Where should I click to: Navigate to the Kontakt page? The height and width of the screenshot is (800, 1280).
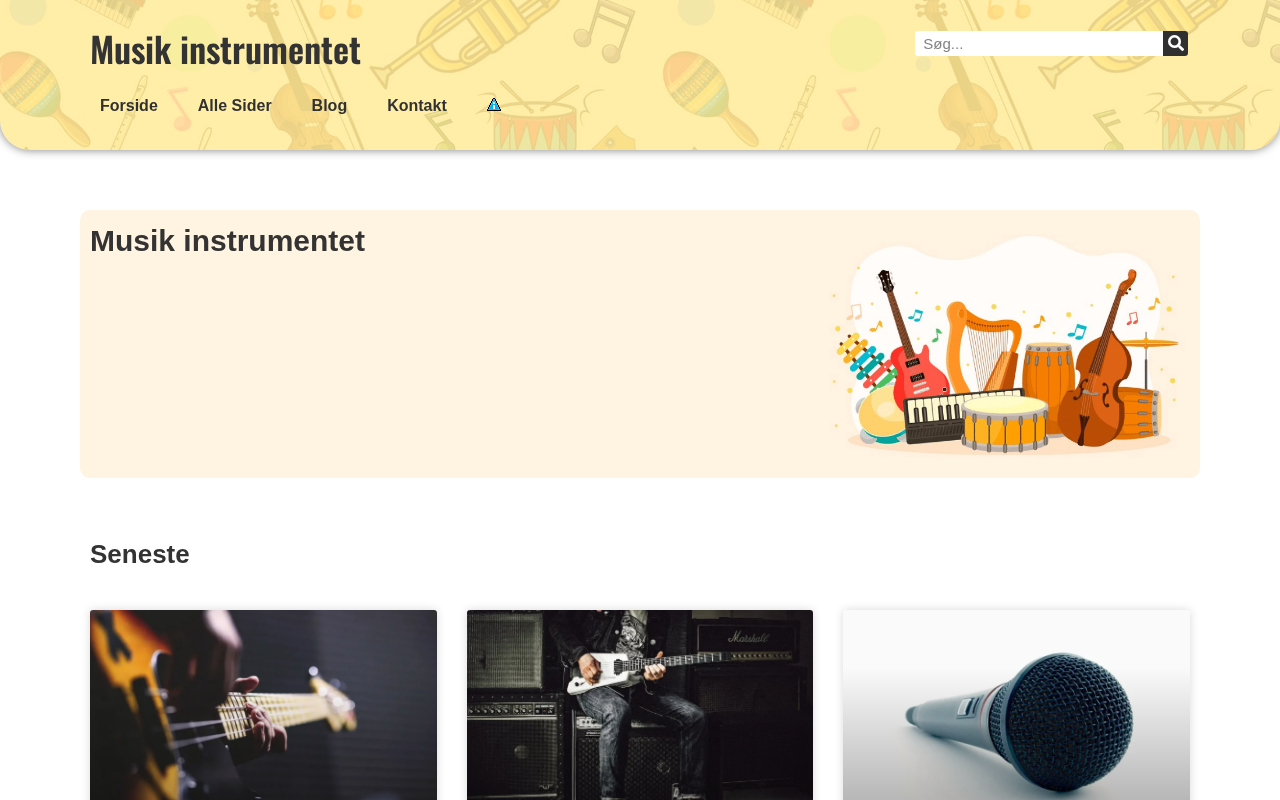pos(417,106)
